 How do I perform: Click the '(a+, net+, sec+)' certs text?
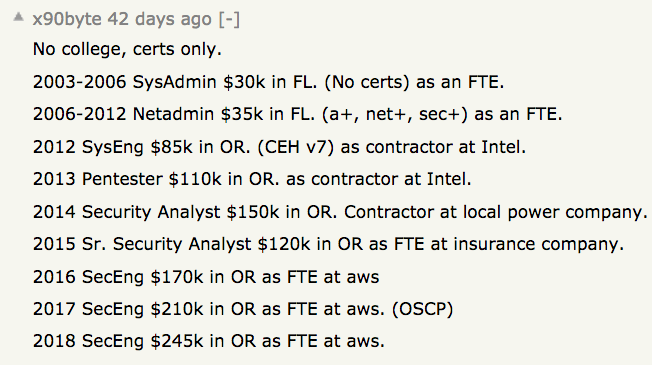point(395,114)
